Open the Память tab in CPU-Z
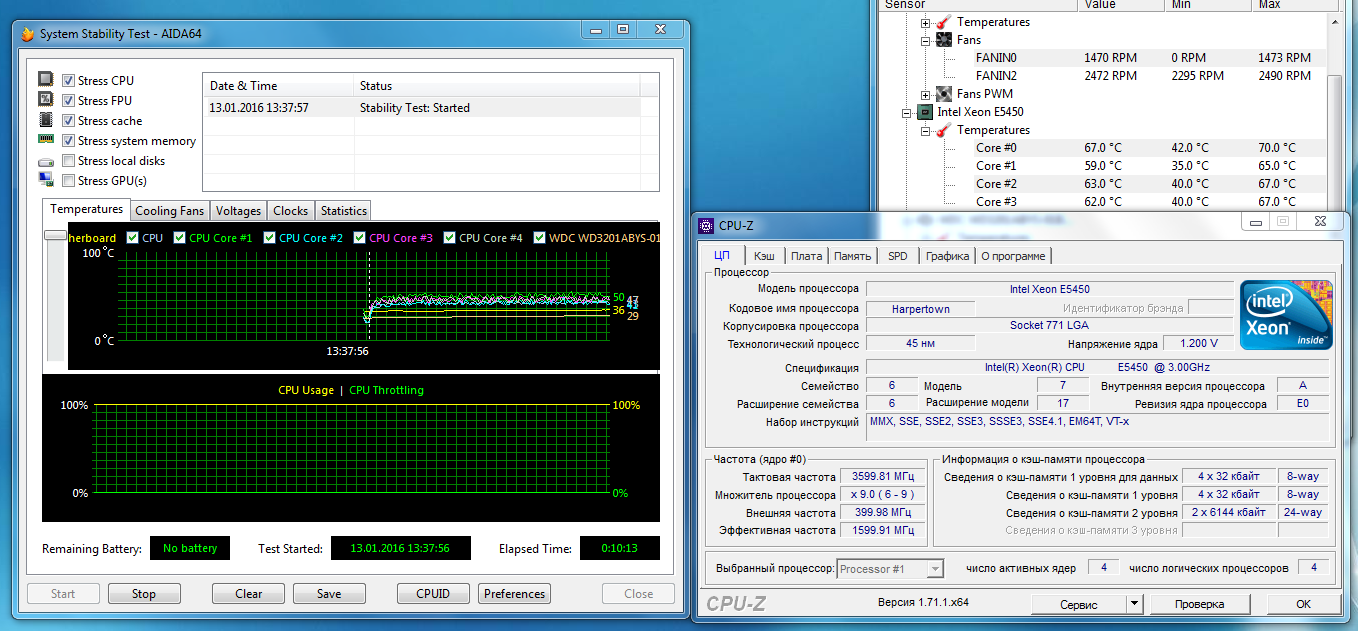This screenshot has height=631, width=1358. 853,256
